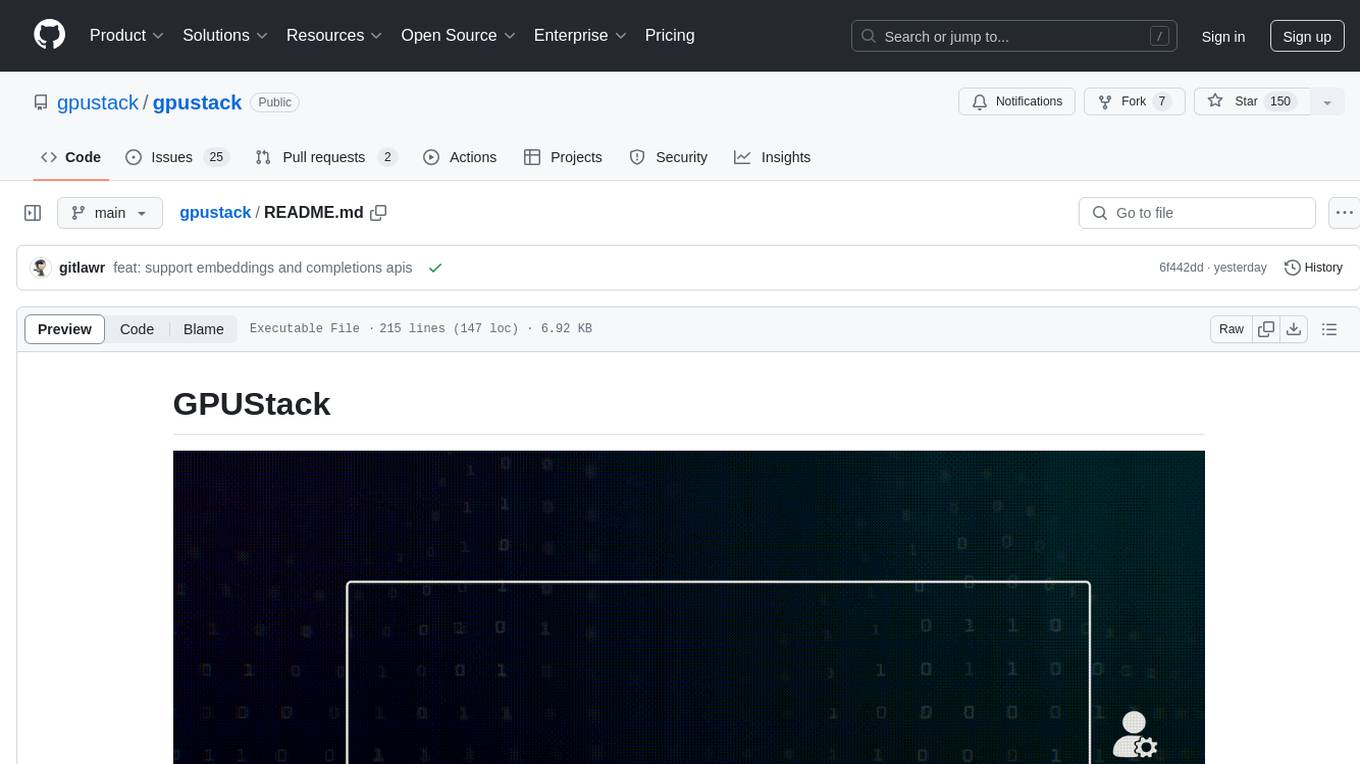Select the Blame view
This screenshot has width=1360, height=764.
coord(203,329)
